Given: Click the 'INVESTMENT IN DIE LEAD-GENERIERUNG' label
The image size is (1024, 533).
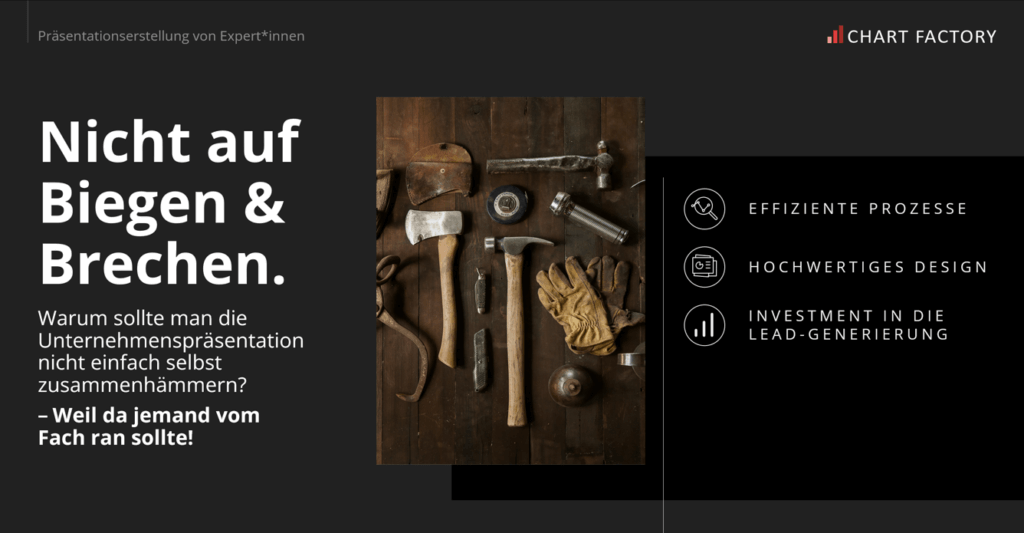Looking at the screenshot, I should tap(847, 325).
